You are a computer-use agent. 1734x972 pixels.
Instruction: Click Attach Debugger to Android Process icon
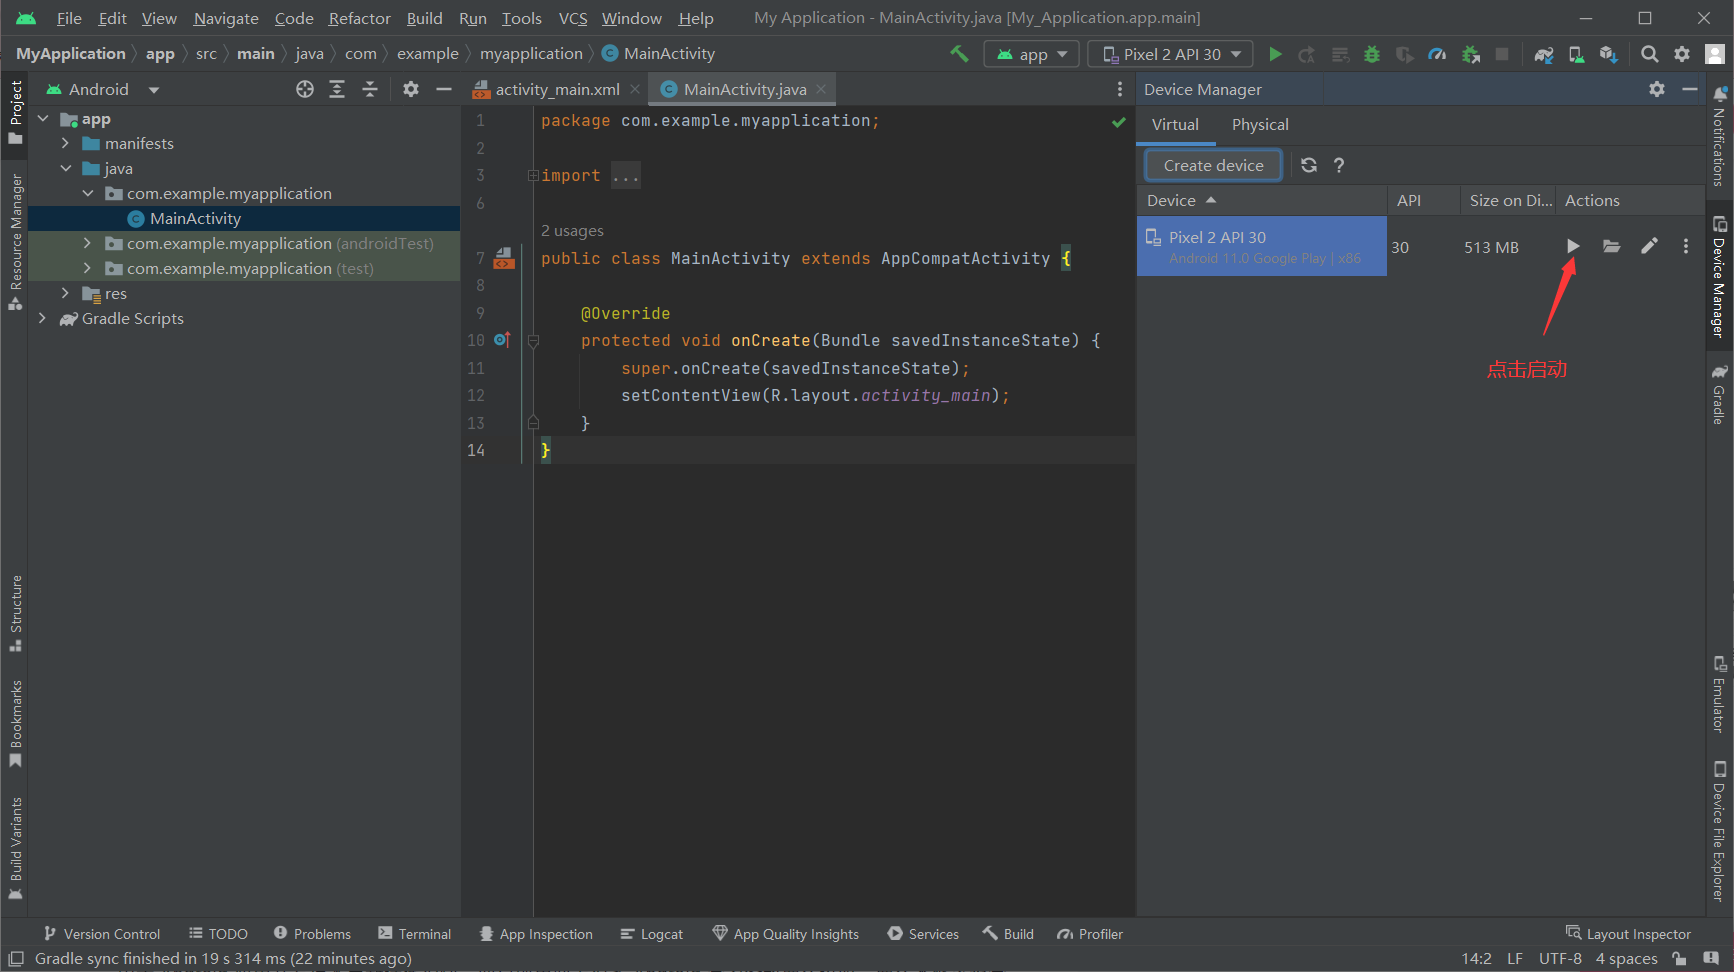[x=1470, y=54]
